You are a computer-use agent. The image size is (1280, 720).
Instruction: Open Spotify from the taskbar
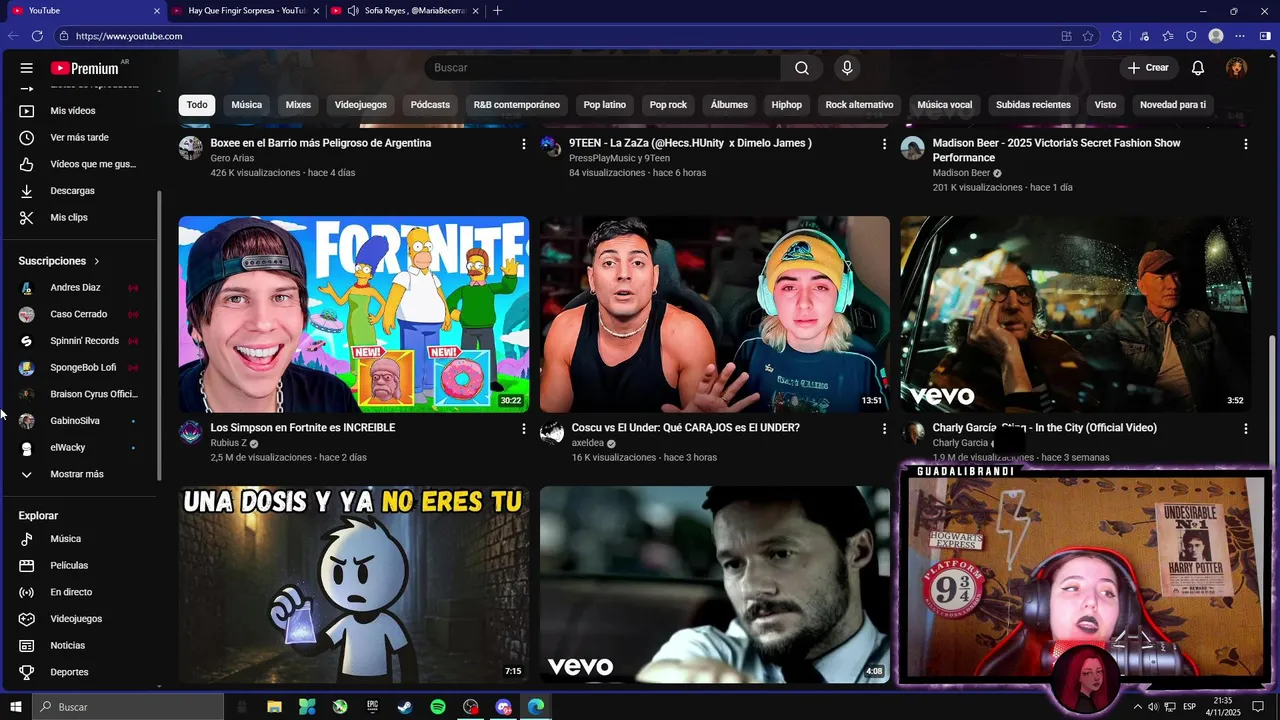pos(438,707)
